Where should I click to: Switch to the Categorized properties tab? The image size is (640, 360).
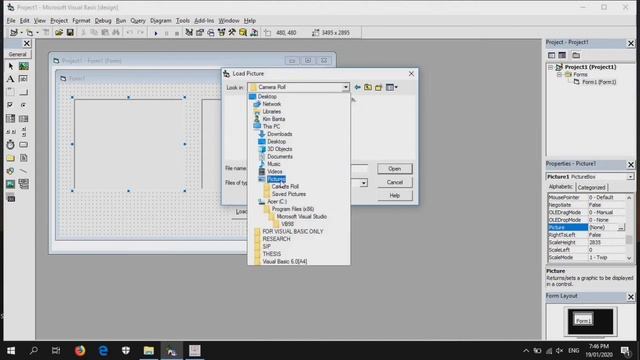pos(591,187)
